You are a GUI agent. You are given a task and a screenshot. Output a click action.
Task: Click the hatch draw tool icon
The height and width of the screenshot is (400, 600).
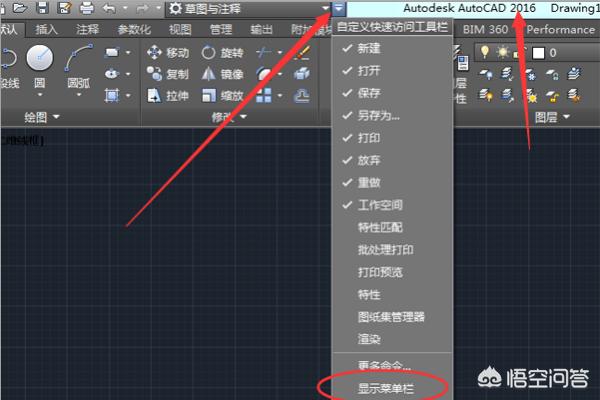(x=112, y=95)
